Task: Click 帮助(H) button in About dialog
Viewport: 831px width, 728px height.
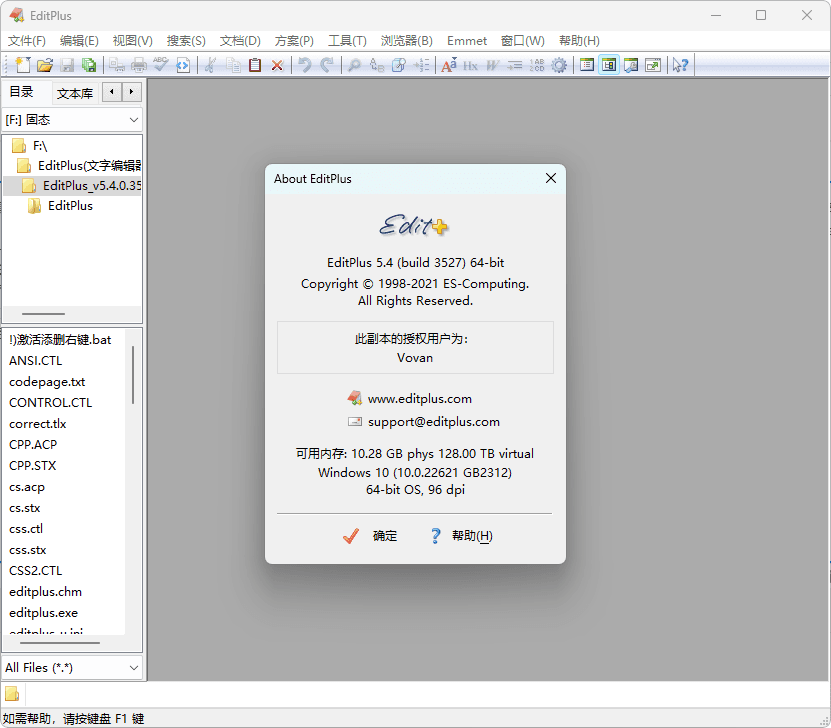Action: point(461,536)
